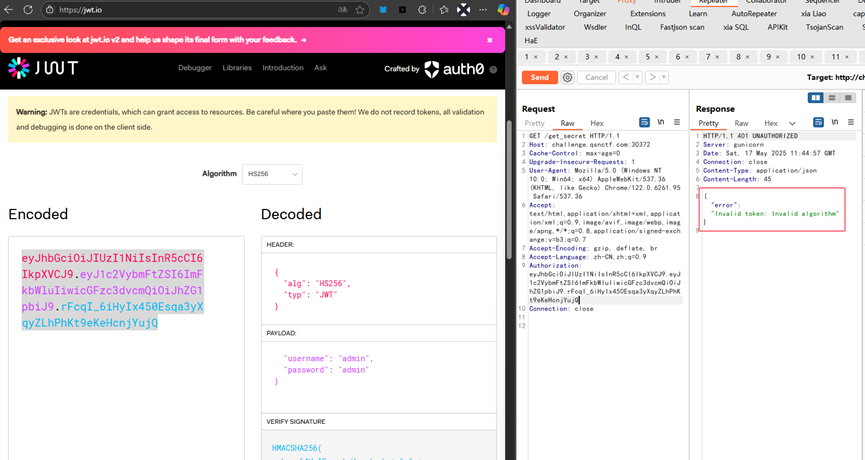Click the profile avatar icon in browser toolbar
Viewport: 865px width, 460px height.
464,10
